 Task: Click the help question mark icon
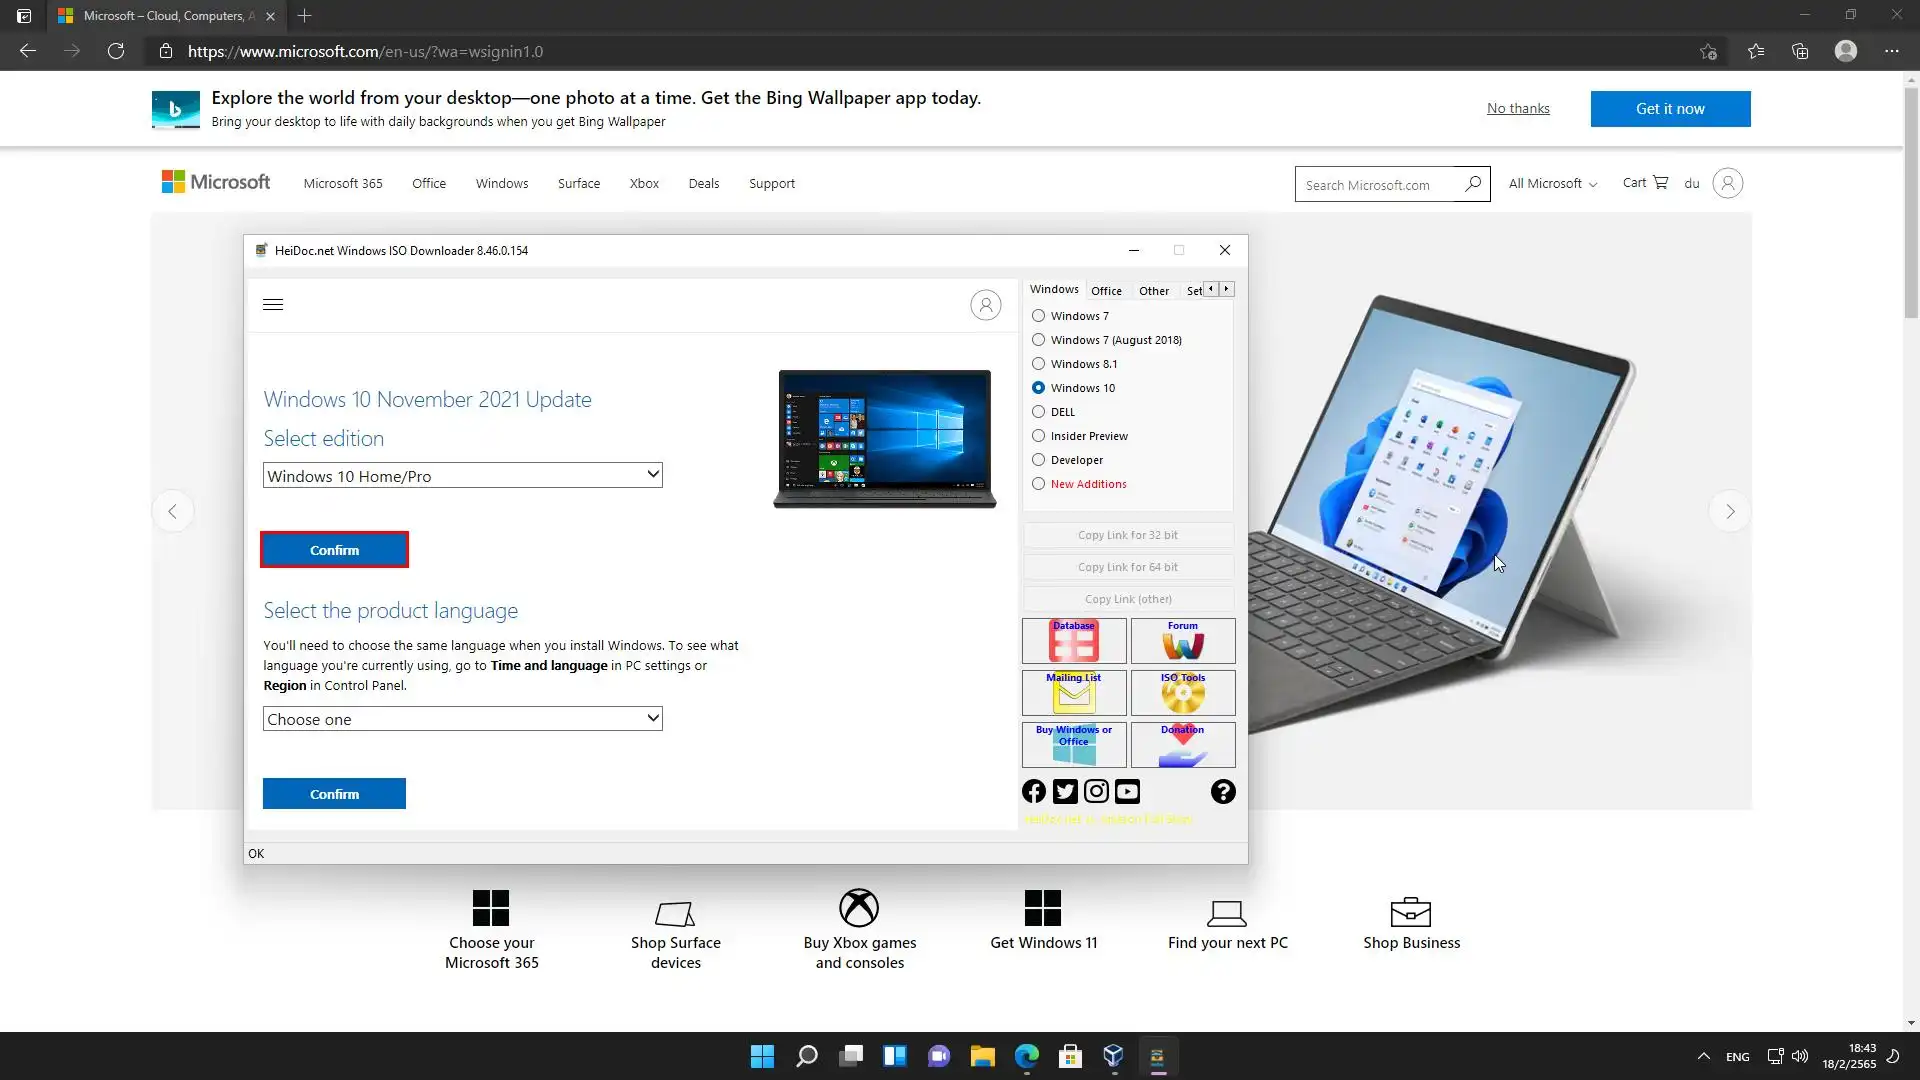click(x=1222, y=792)
